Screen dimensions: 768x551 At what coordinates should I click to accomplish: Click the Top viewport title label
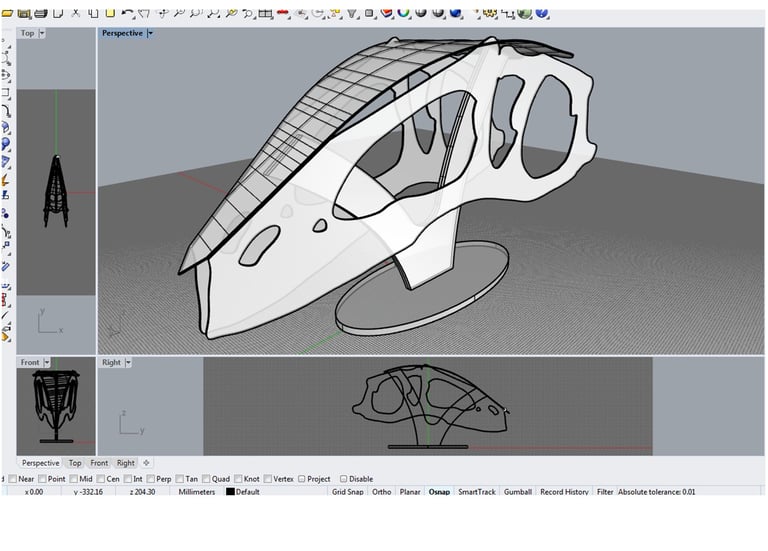27,33
